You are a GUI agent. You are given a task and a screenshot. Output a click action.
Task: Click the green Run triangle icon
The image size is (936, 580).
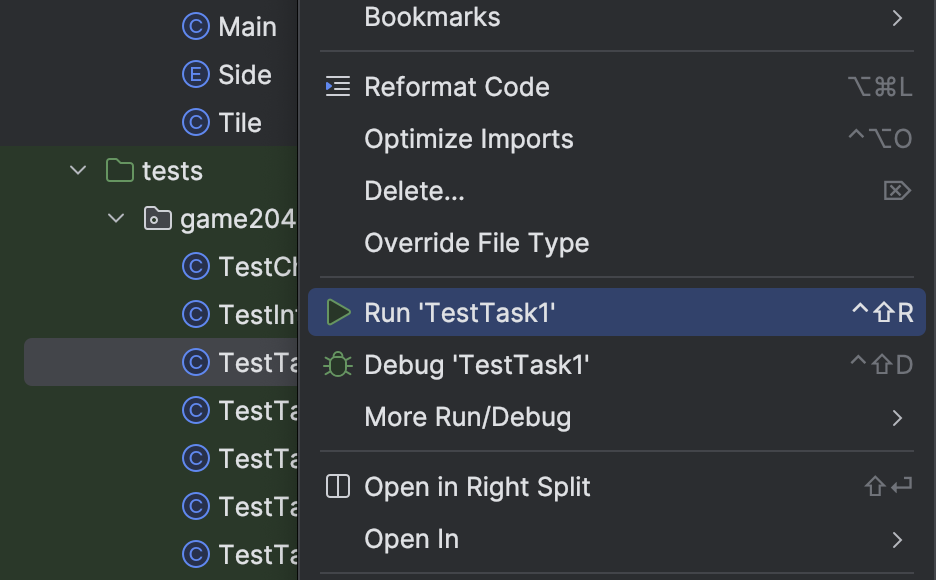coord(339,313)
